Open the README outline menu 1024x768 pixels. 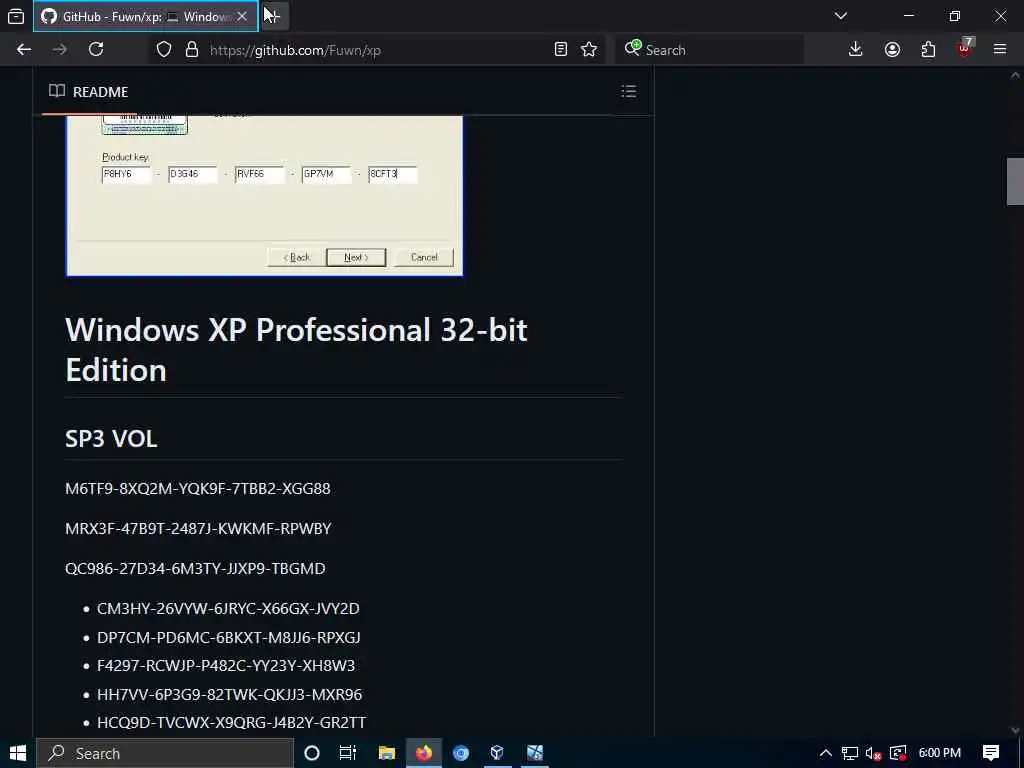point(628,91)
